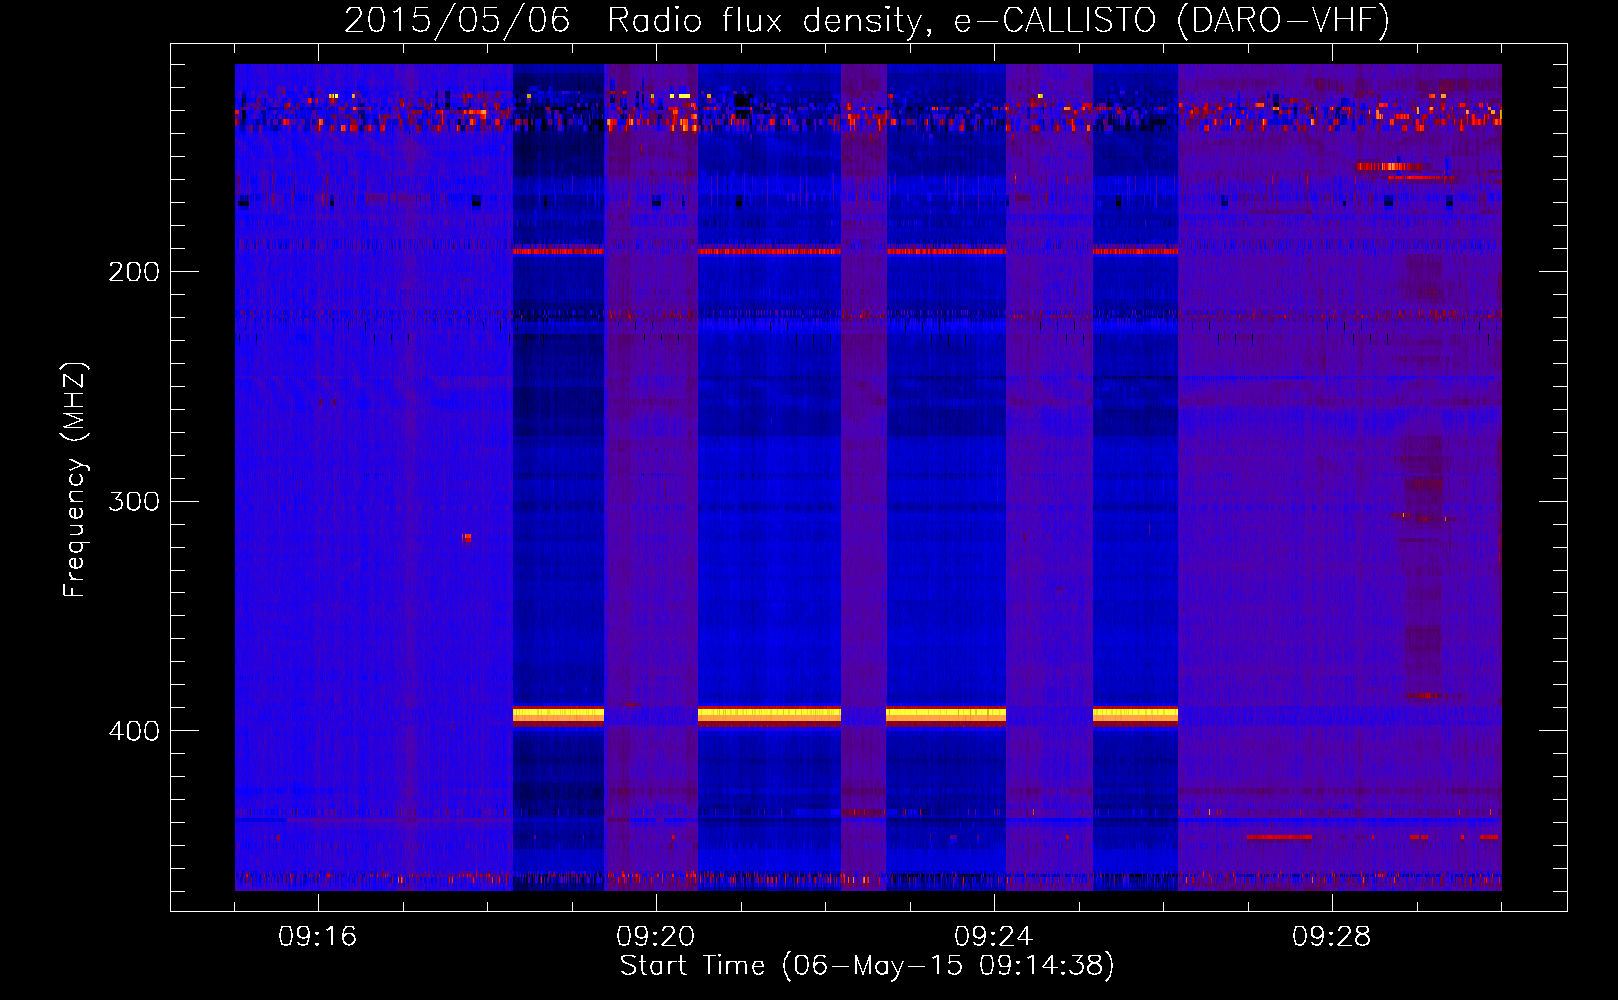Click the frequency tick label 200
This screenshot has width=1618, height=1000.
tap(134, 272)
